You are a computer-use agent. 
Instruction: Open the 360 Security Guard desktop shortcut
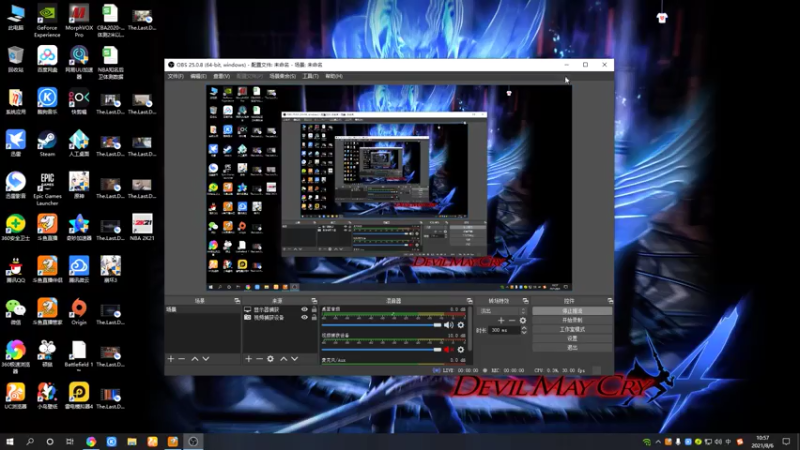pyautogui.click(x=16, y=228)
